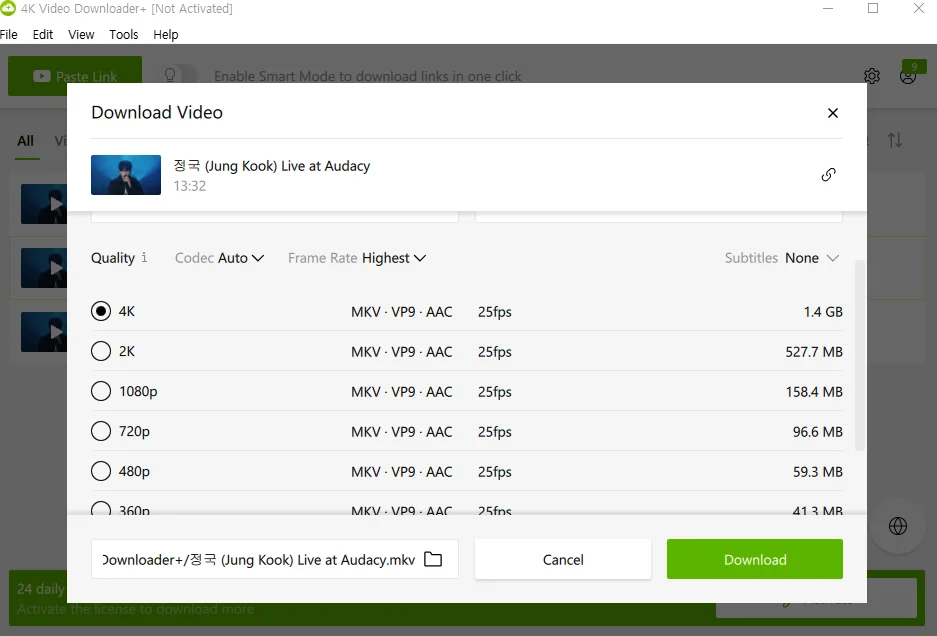Viewport: 937px width, 636px height.
Task: Click the dialog's vertical scrollbar
Action: pyautogui.click(x=860, y=355)
